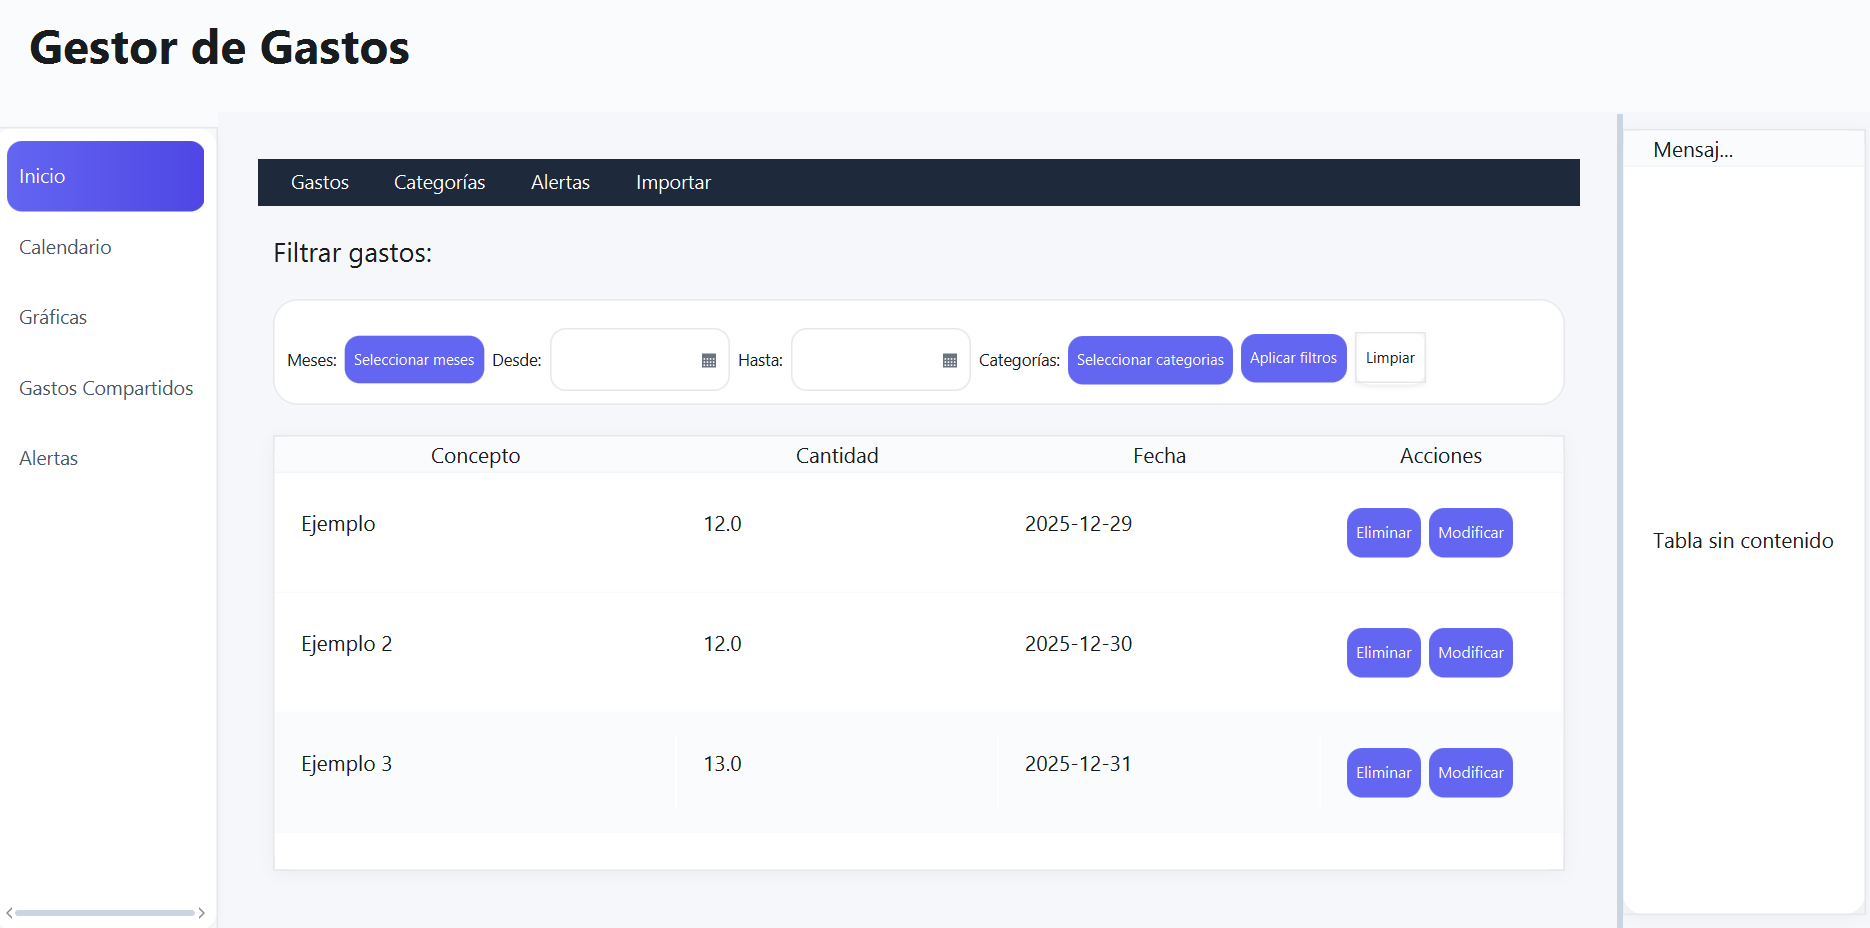Switch to the Calendario sidebar tab
This screenshot has width=1870, height=928.
[x=65, y=247]
